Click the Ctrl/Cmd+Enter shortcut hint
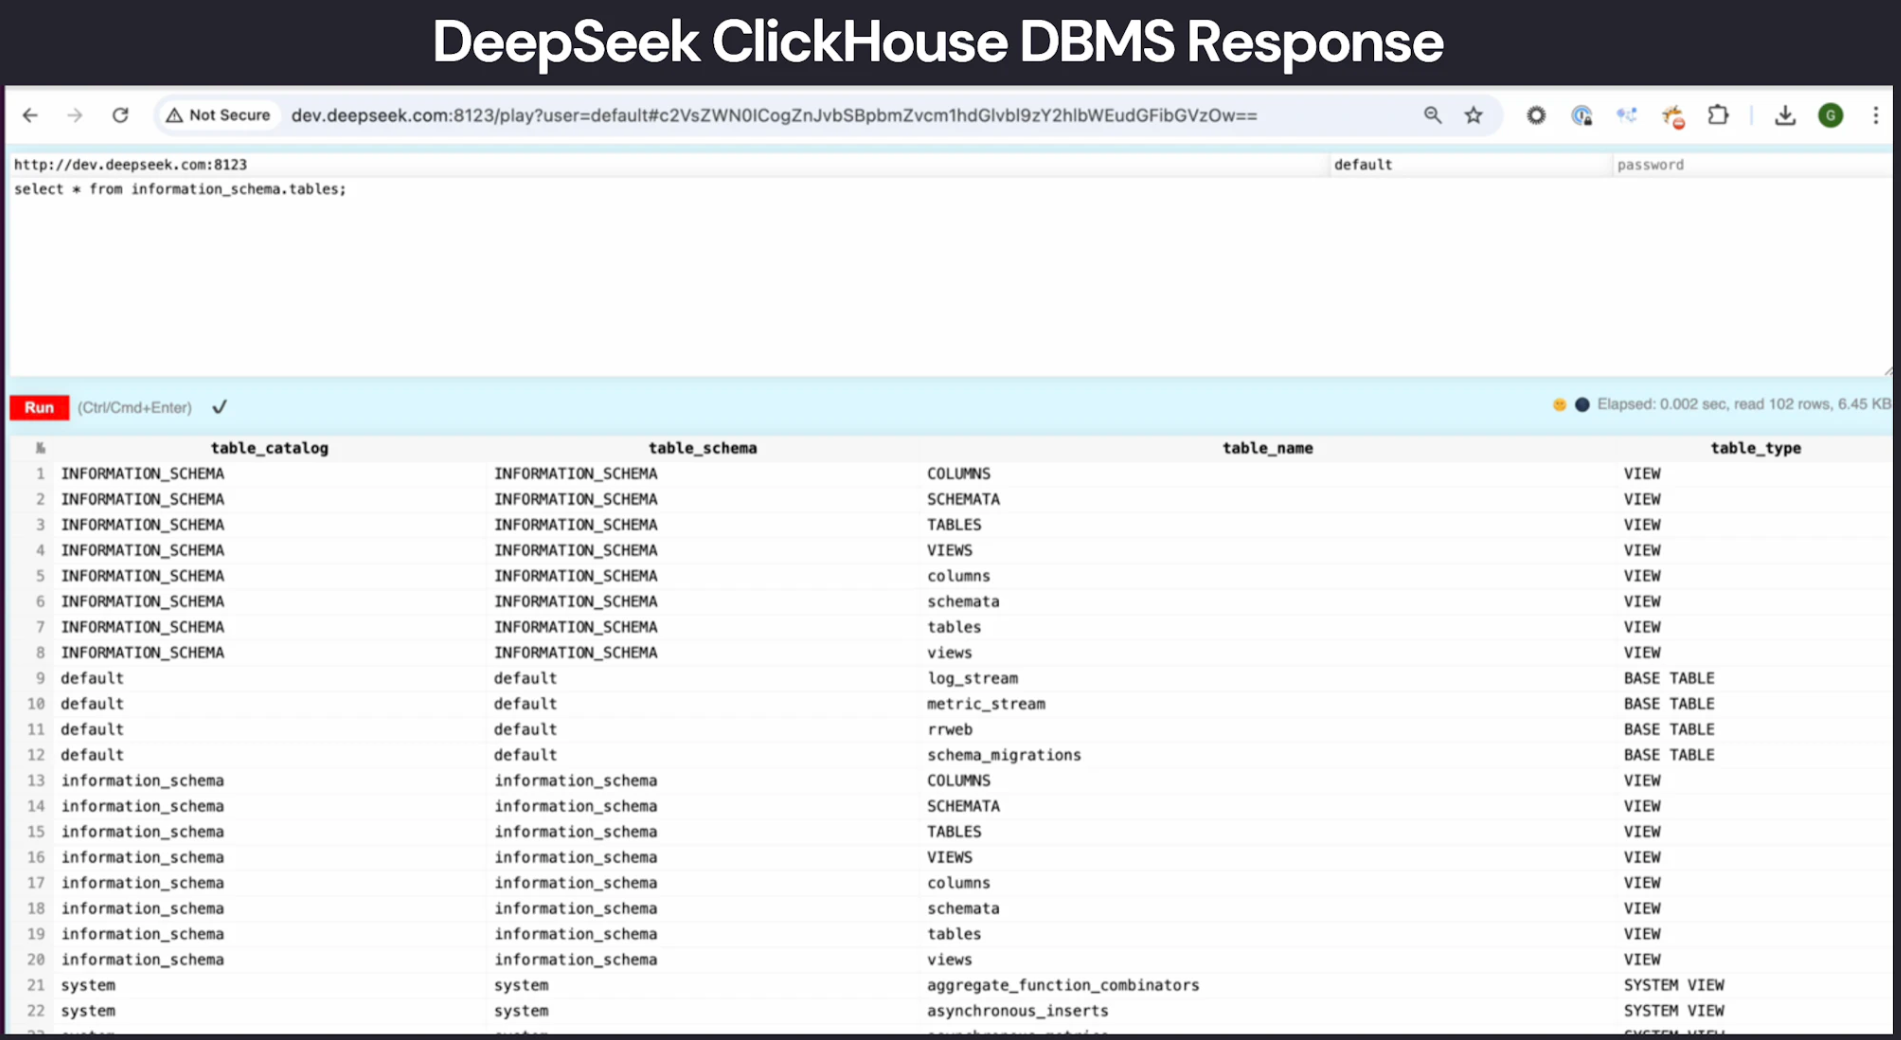This screenshot has width=1901, height=1040. point(135,408)
